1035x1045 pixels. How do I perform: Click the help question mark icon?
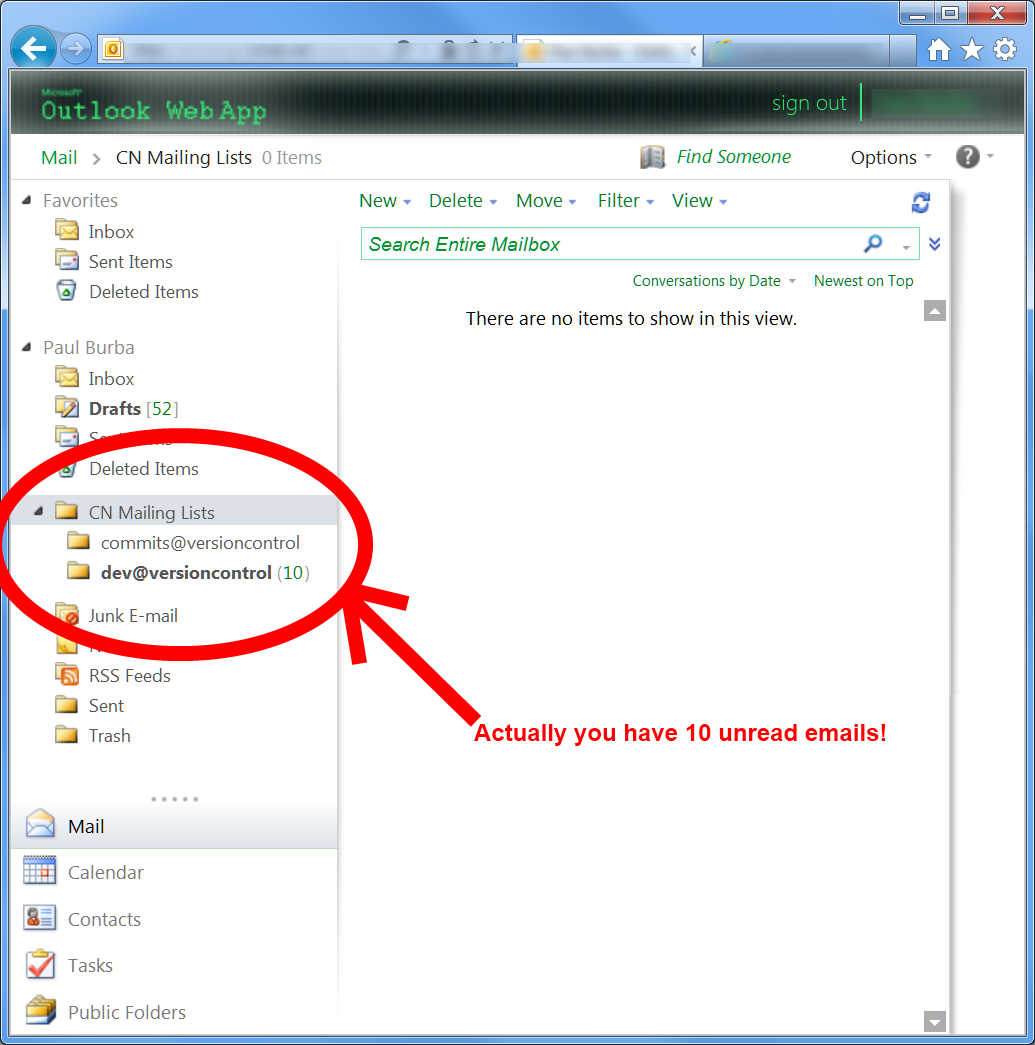point(968,157)
